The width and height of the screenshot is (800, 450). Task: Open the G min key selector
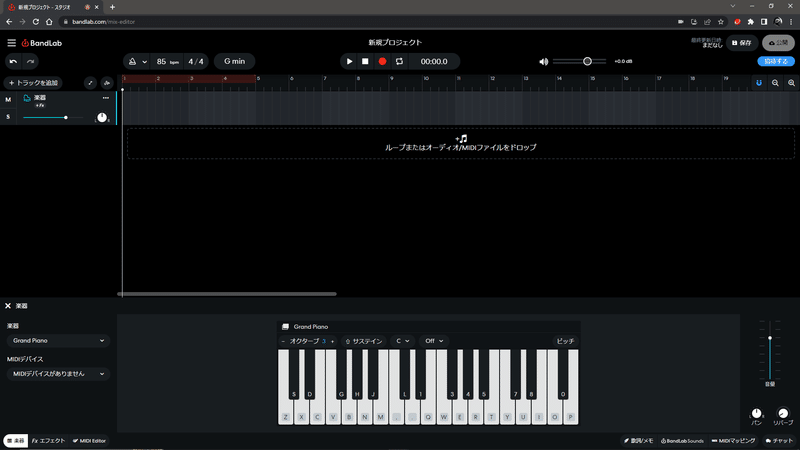coord(234,61)
